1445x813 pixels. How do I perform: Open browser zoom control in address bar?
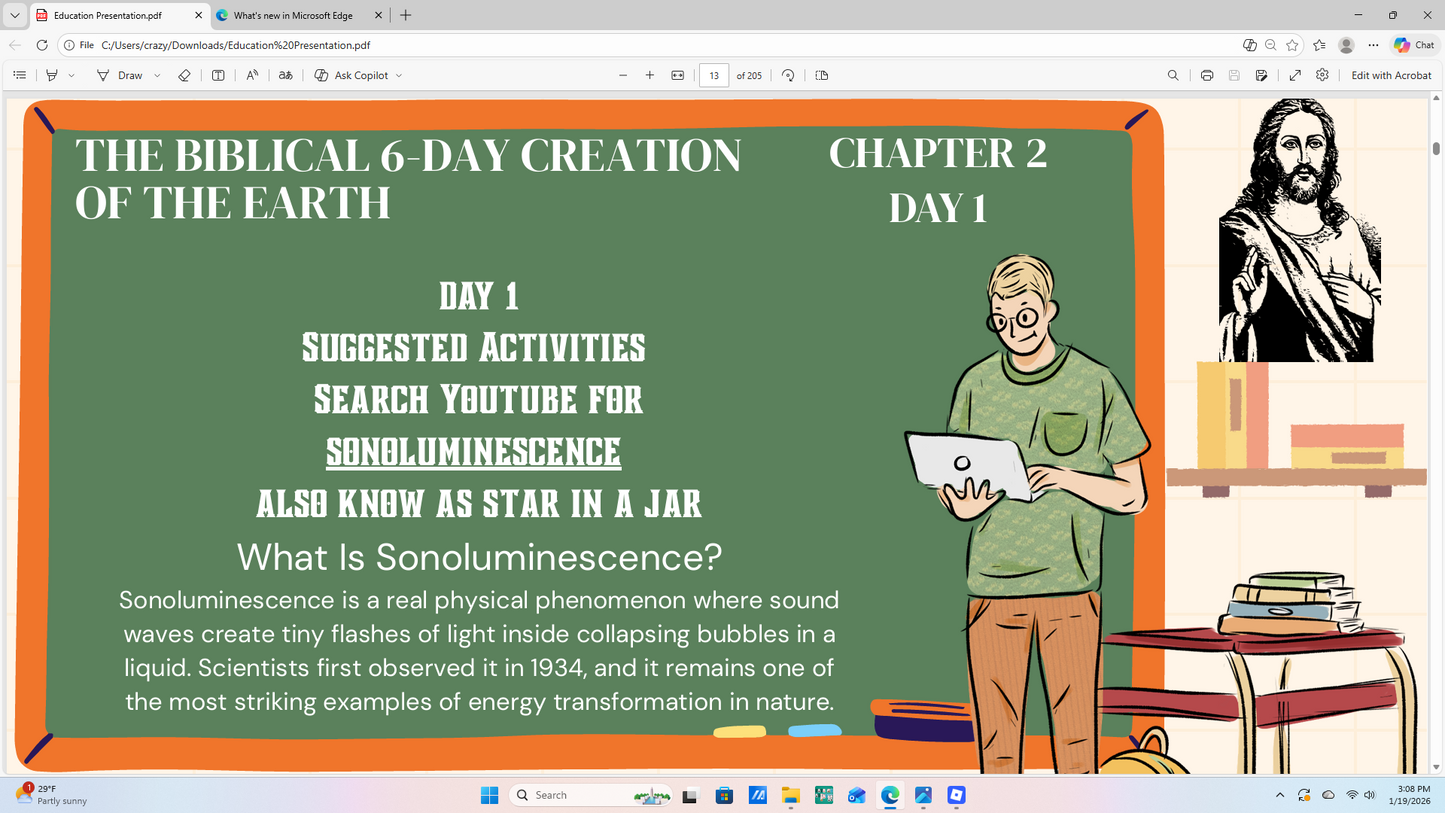pos(1270,45)
